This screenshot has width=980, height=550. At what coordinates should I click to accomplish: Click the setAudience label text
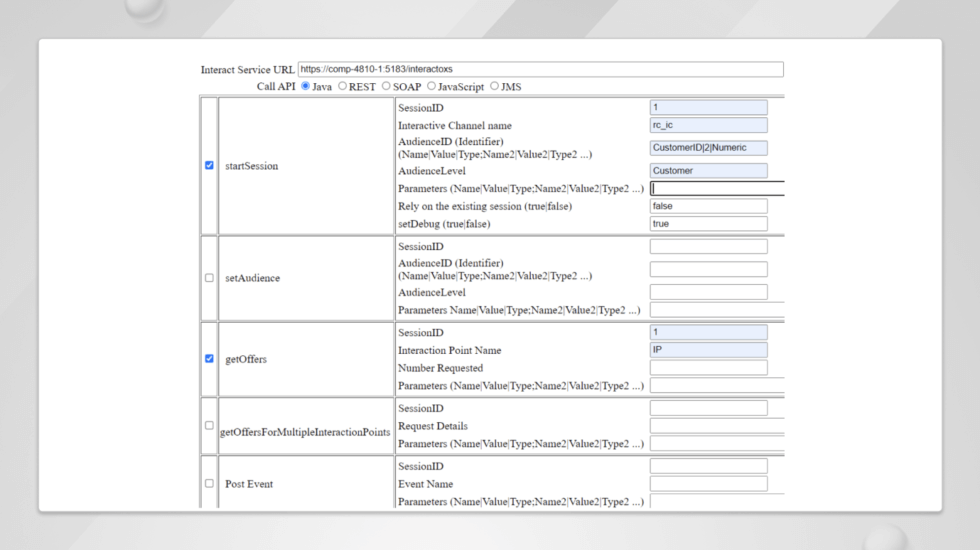(252, 278)
